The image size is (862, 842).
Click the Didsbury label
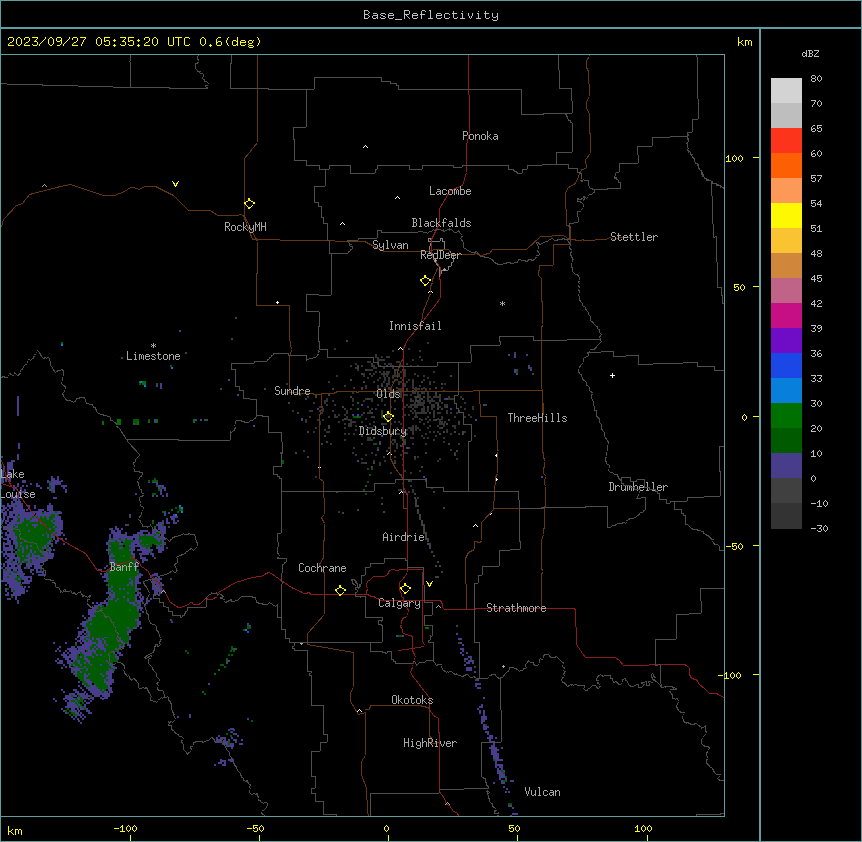pos(383,431)
